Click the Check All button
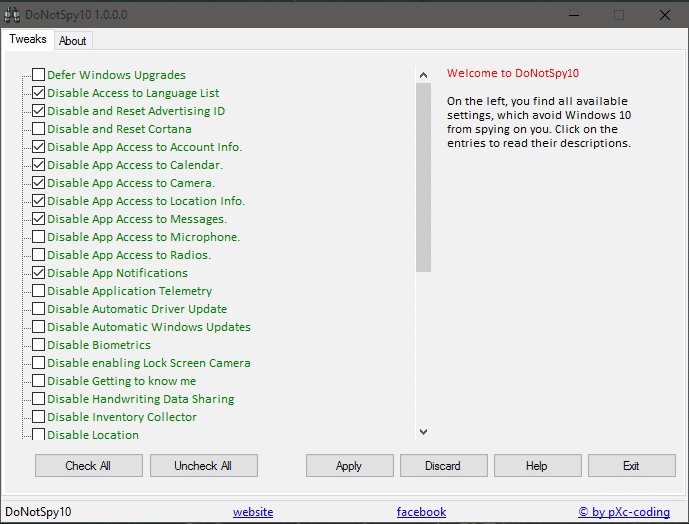 [x=89, y=466]
